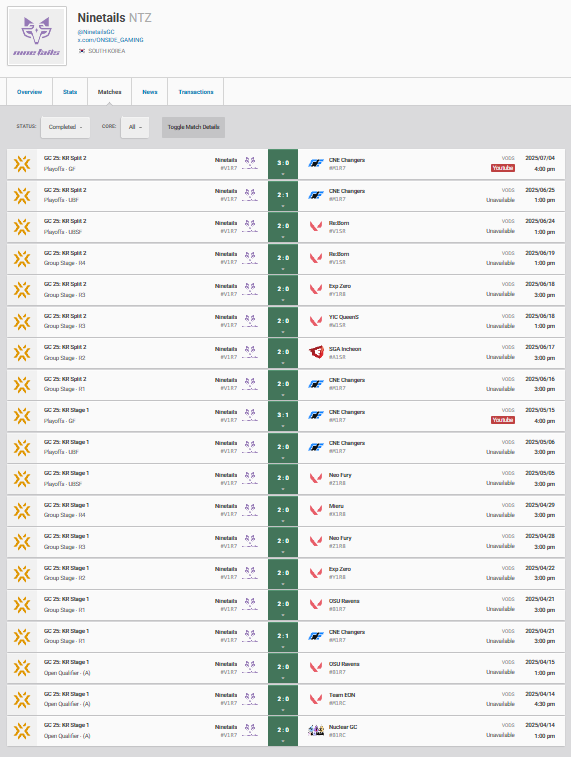Click the 4:30 pm match time
The height and width of the screenshot is (757, 571).
click(x=544, y=704)
